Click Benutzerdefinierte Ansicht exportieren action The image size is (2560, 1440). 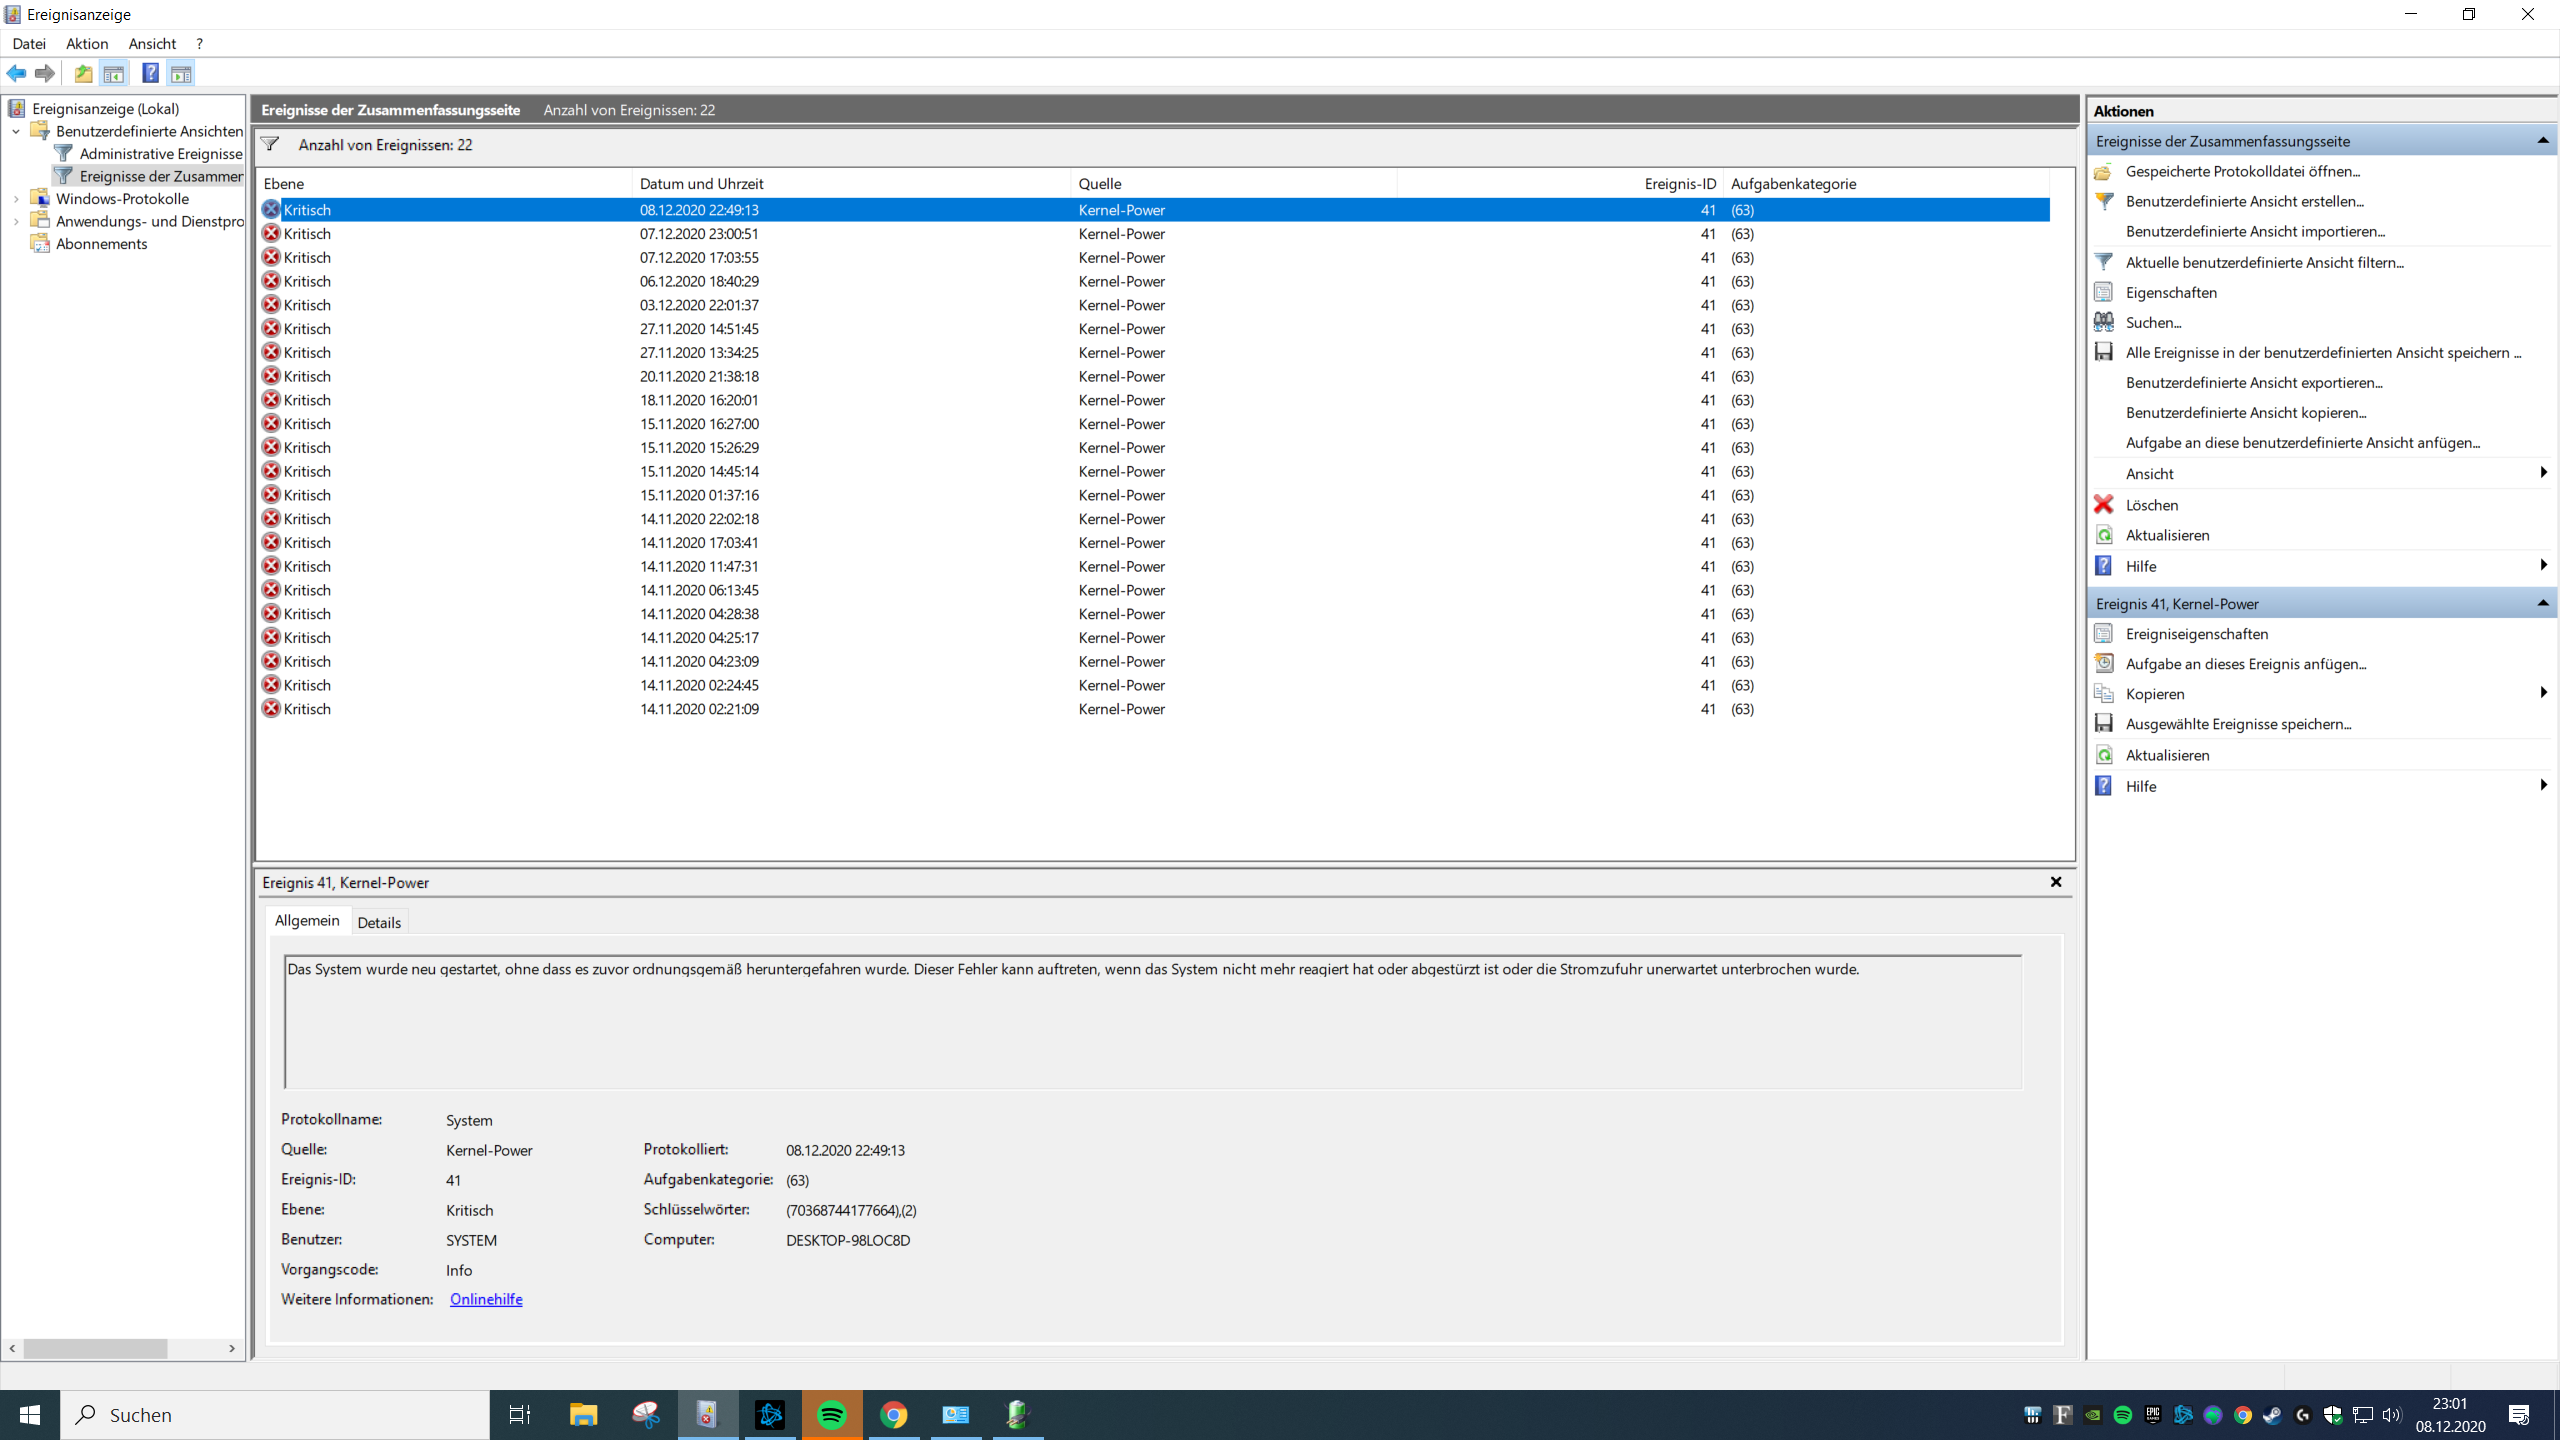click(2254, 382)
